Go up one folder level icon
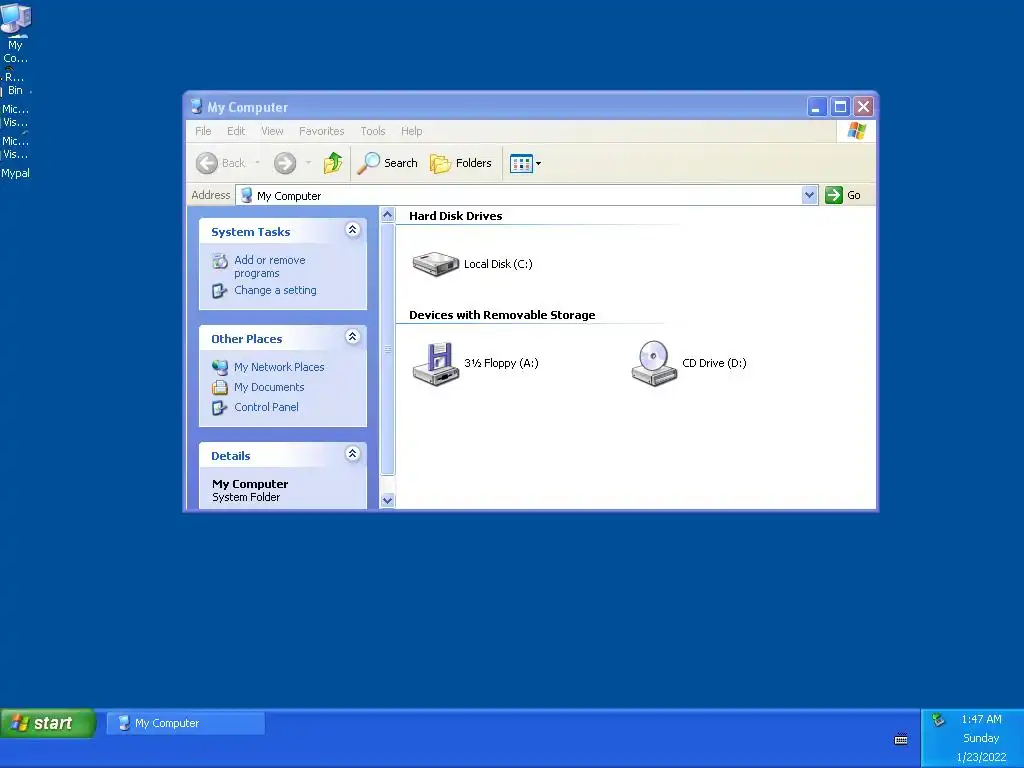The image size is (1024, 768). [x=333, y=163]
